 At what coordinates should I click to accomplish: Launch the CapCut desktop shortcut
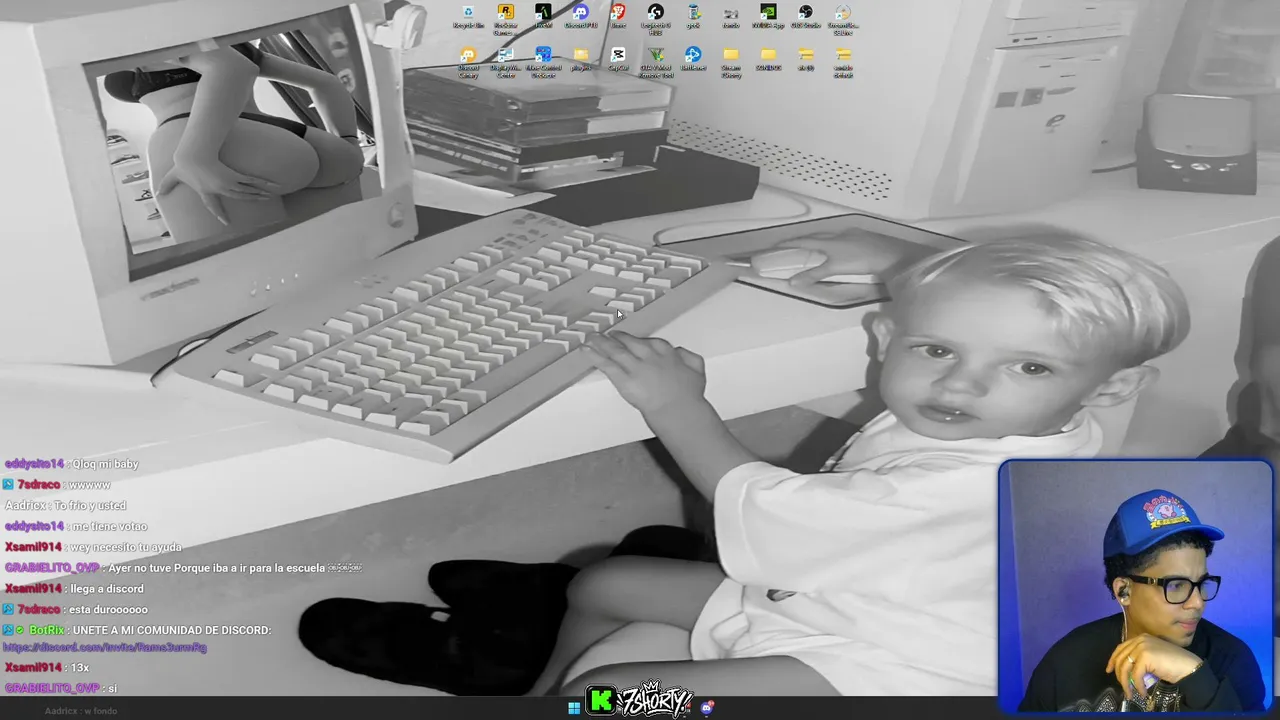(x=618, y=59)
